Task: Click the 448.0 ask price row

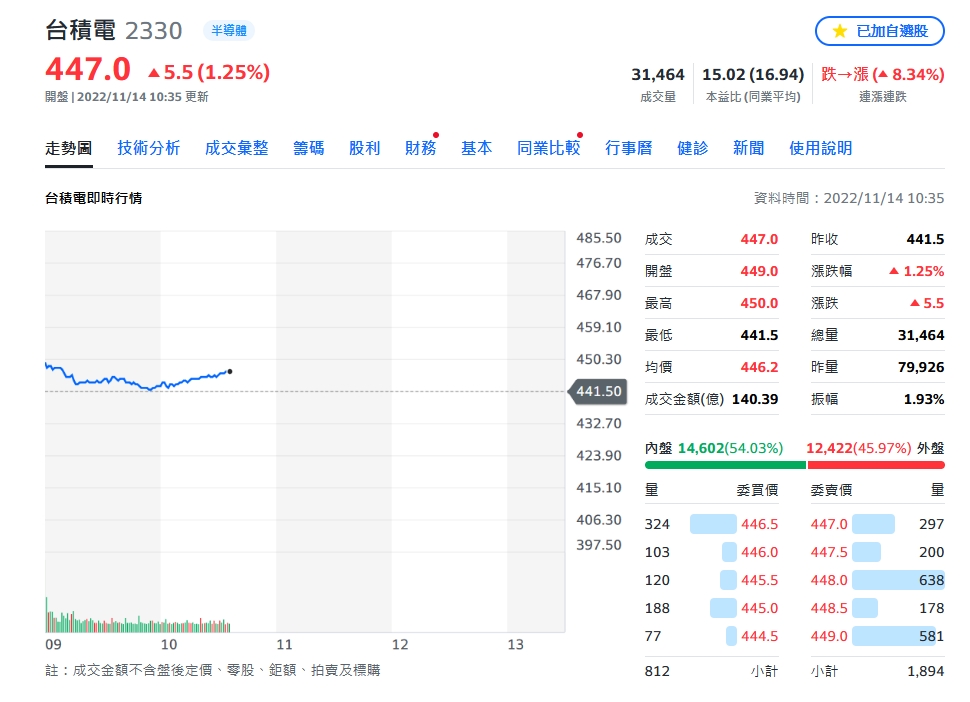Action: (x=877, y=580)
